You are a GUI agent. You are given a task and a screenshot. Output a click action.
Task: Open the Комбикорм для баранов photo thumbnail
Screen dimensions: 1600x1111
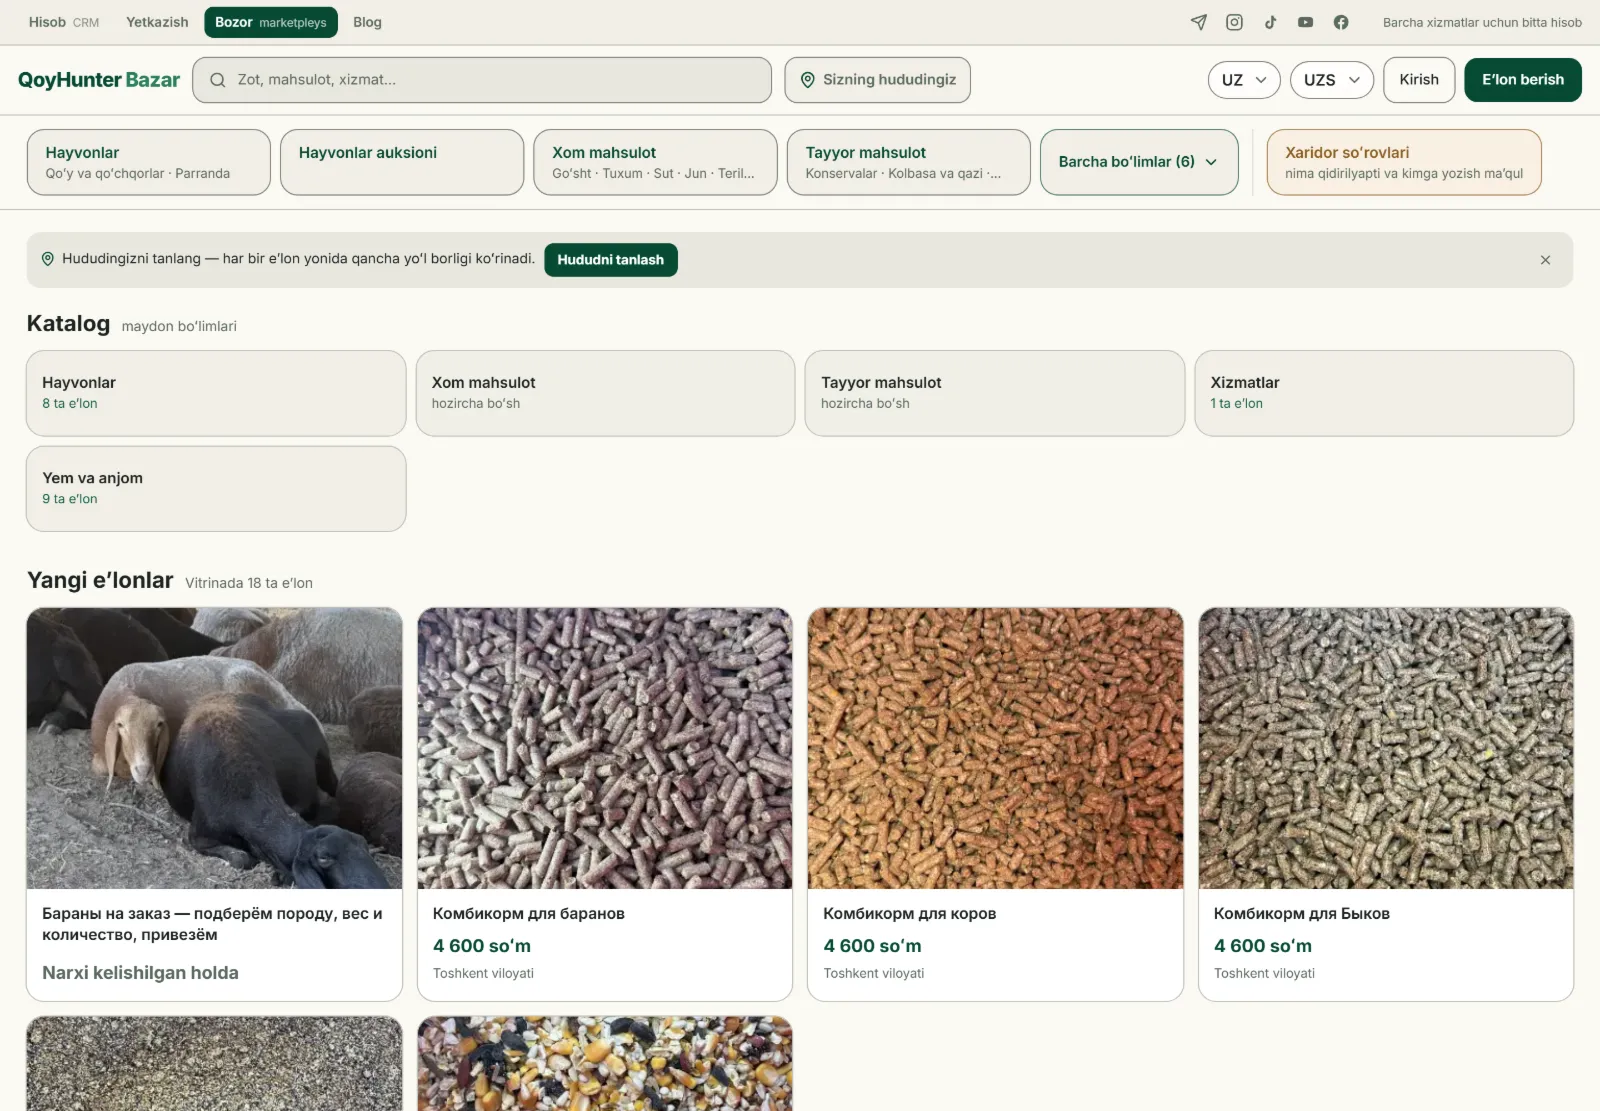(x=605, y=748)
